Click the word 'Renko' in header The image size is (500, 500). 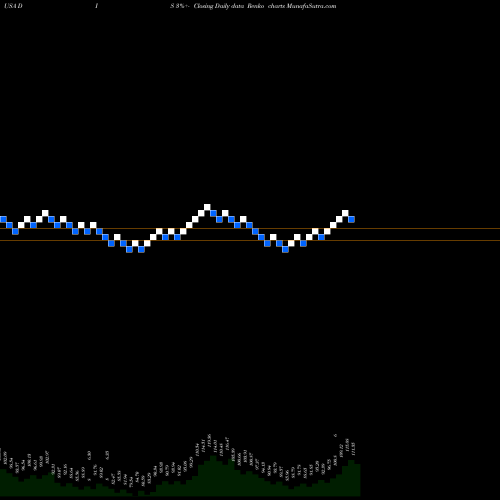tap(256, 6)
